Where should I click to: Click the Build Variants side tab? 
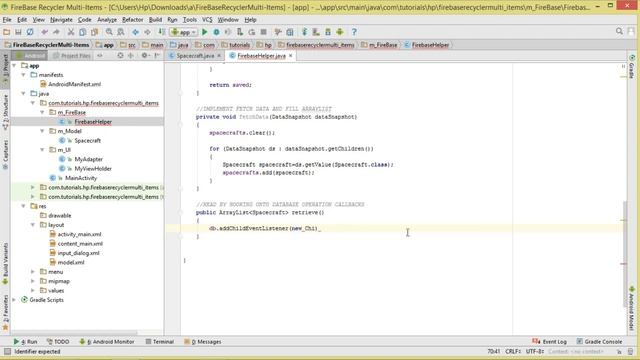(x=5, y=264)
